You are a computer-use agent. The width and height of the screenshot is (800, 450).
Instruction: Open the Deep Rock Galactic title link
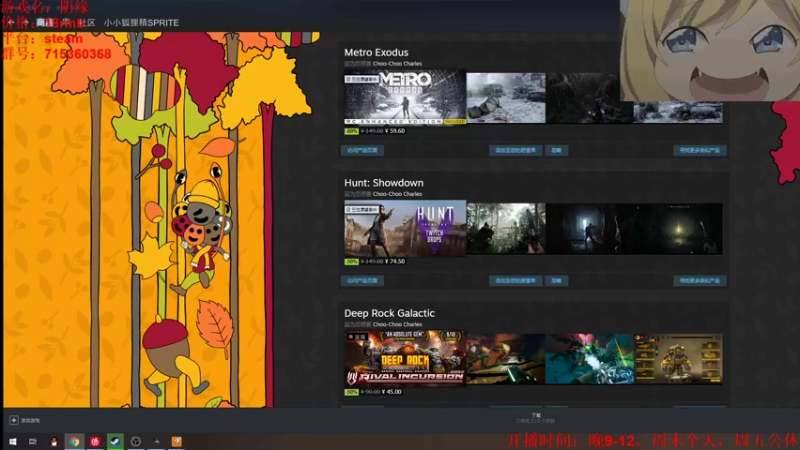389,313
